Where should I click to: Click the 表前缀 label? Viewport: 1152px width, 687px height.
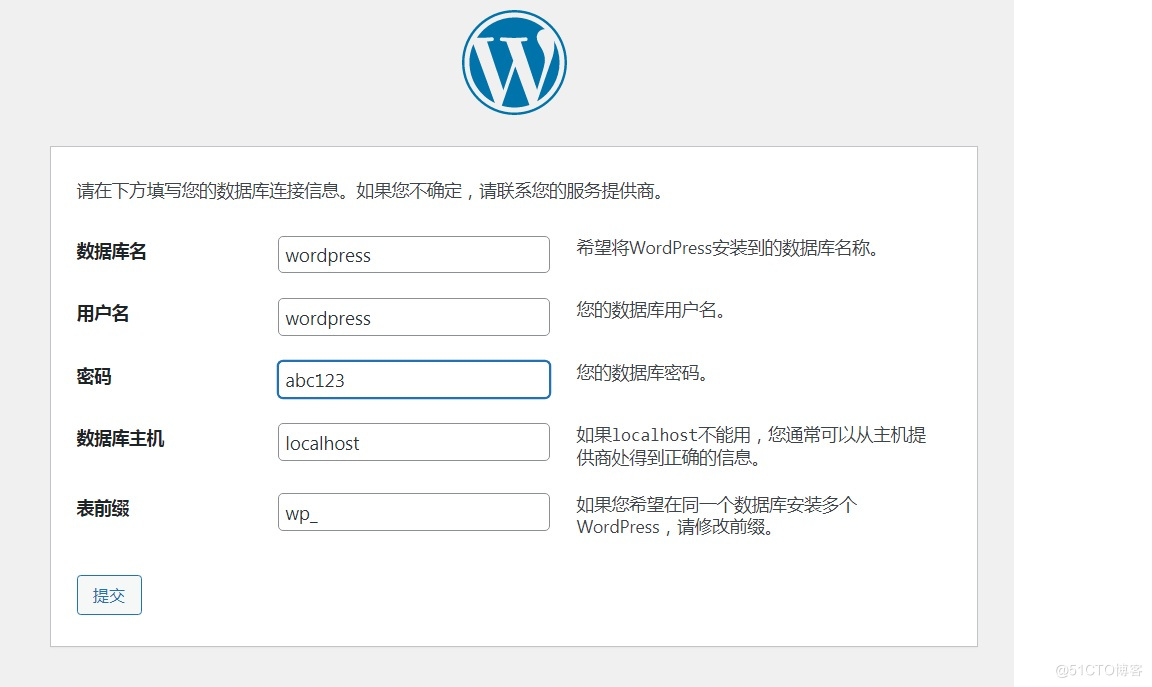tap(103, 508)
